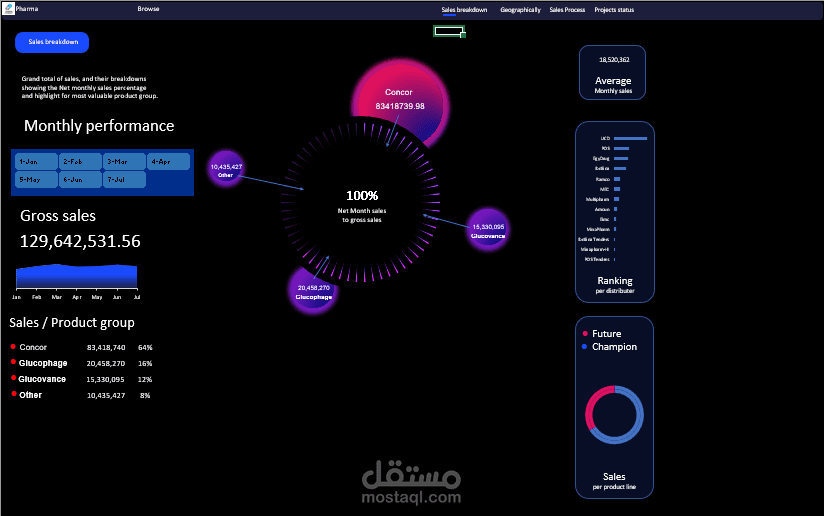
Task: Select the Glucovance bubble
Action: [488, 229]
